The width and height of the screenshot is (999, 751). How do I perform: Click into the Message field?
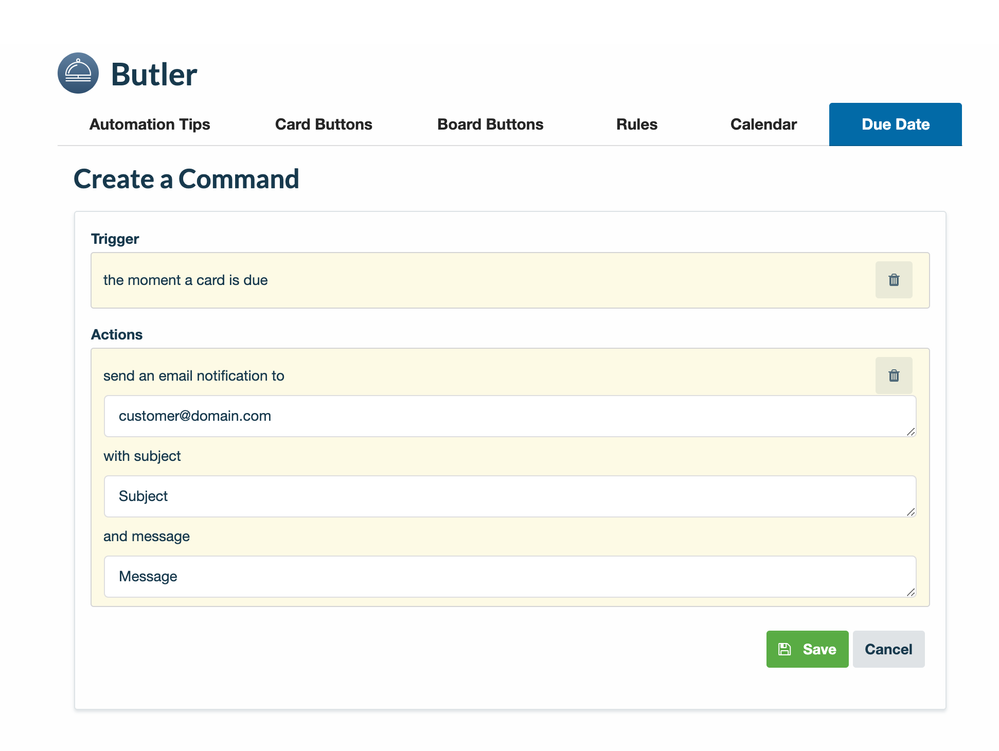click(x=510, y=576)
